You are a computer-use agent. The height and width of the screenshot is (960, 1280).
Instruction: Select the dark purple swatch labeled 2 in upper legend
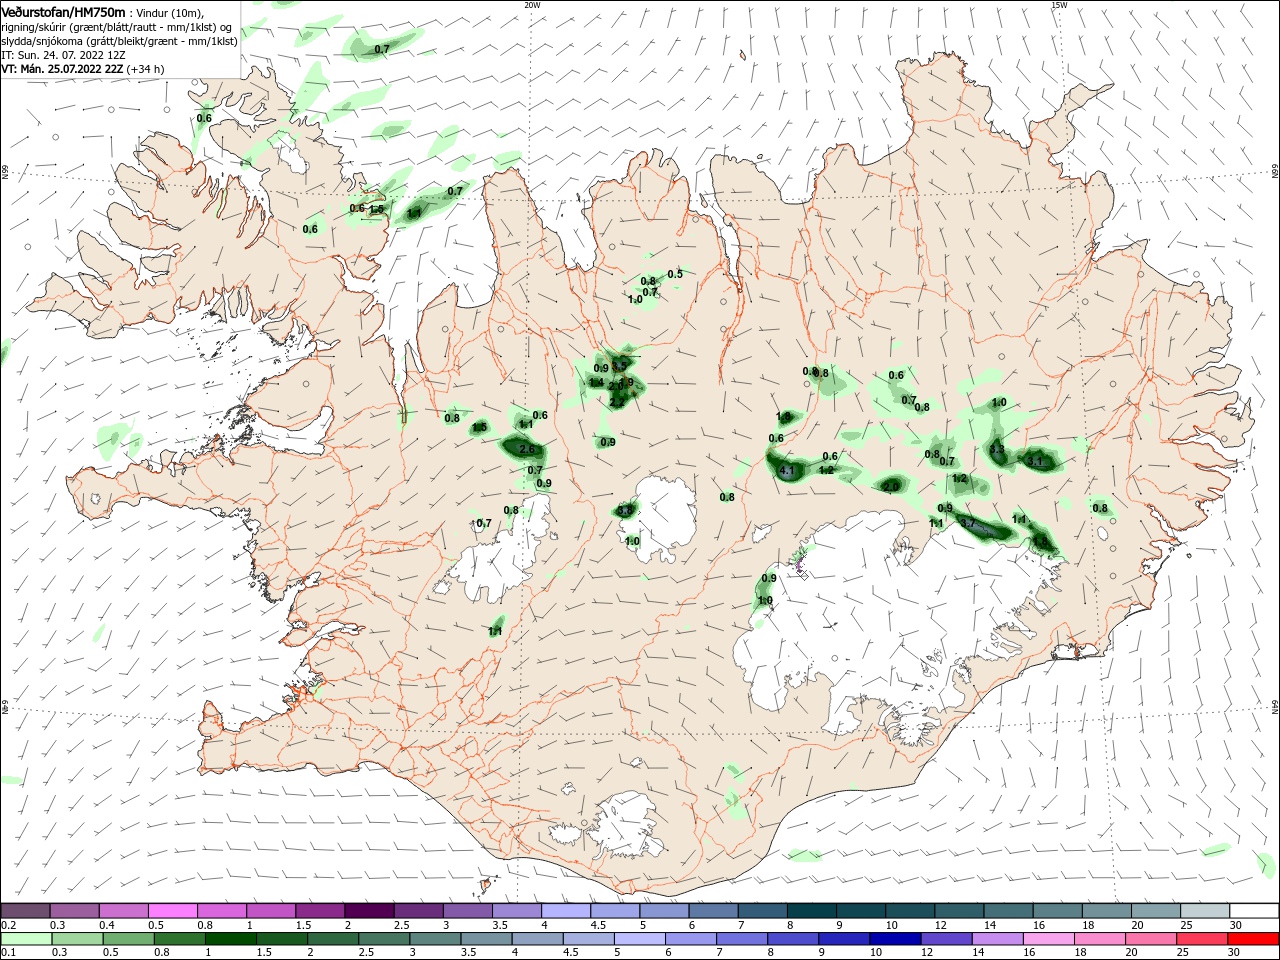pos(368,911)
